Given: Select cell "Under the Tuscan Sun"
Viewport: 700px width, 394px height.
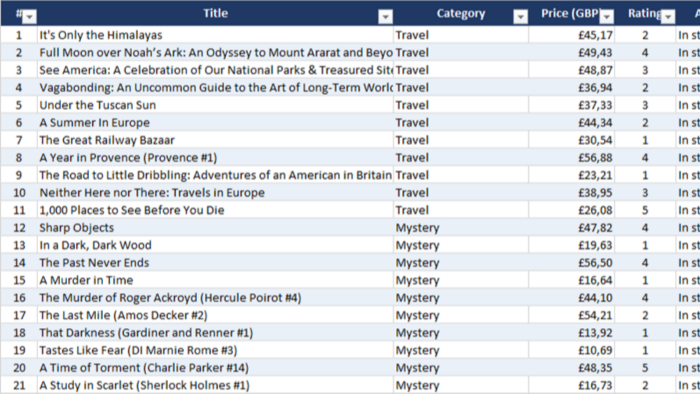Looking at the screenshot, I should 215,105.
